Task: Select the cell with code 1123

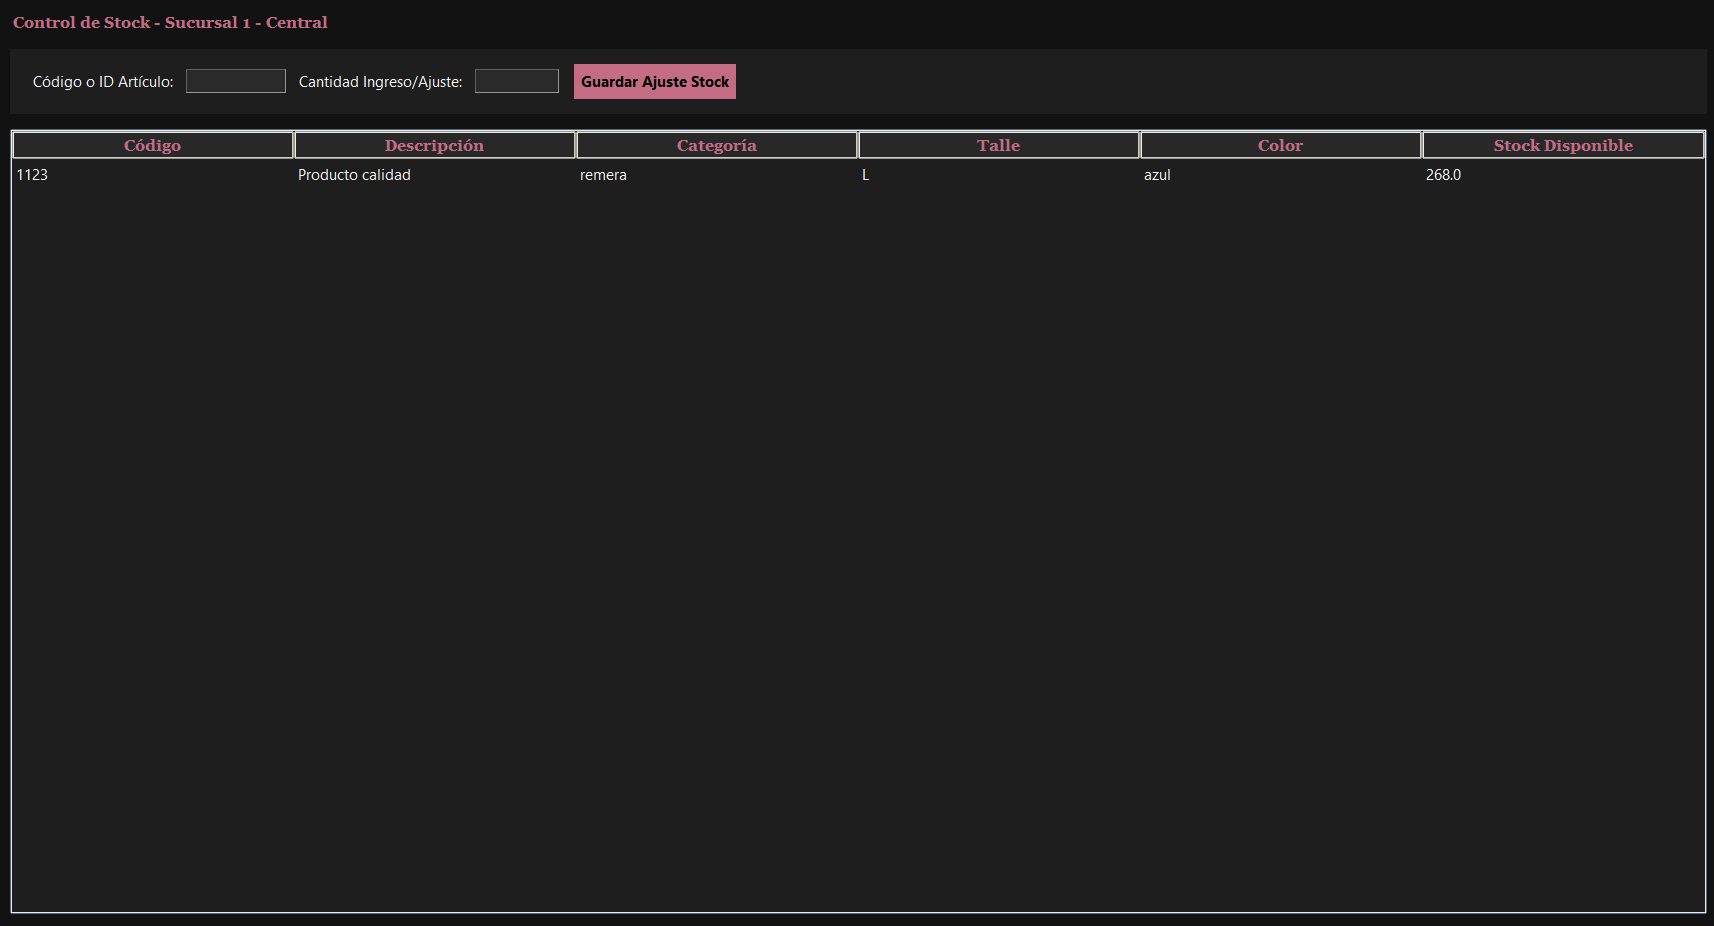Action: pos(153,175)
